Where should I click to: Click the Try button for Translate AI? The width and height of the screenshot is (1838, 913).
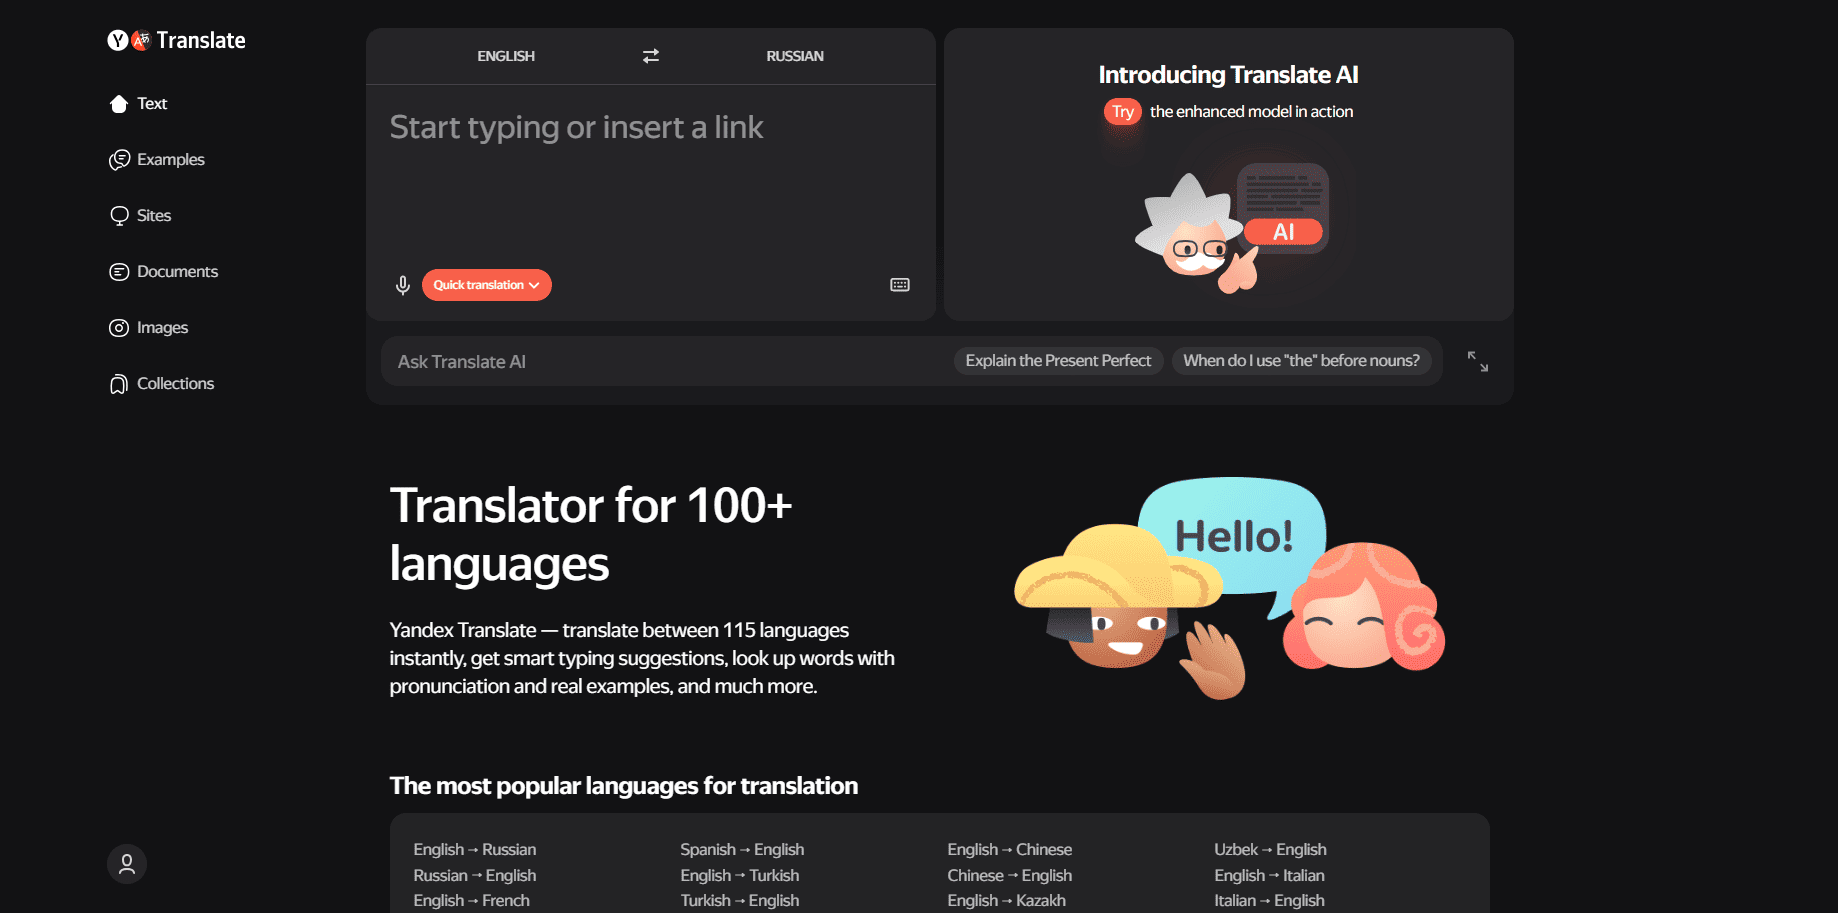point(1122,111)
